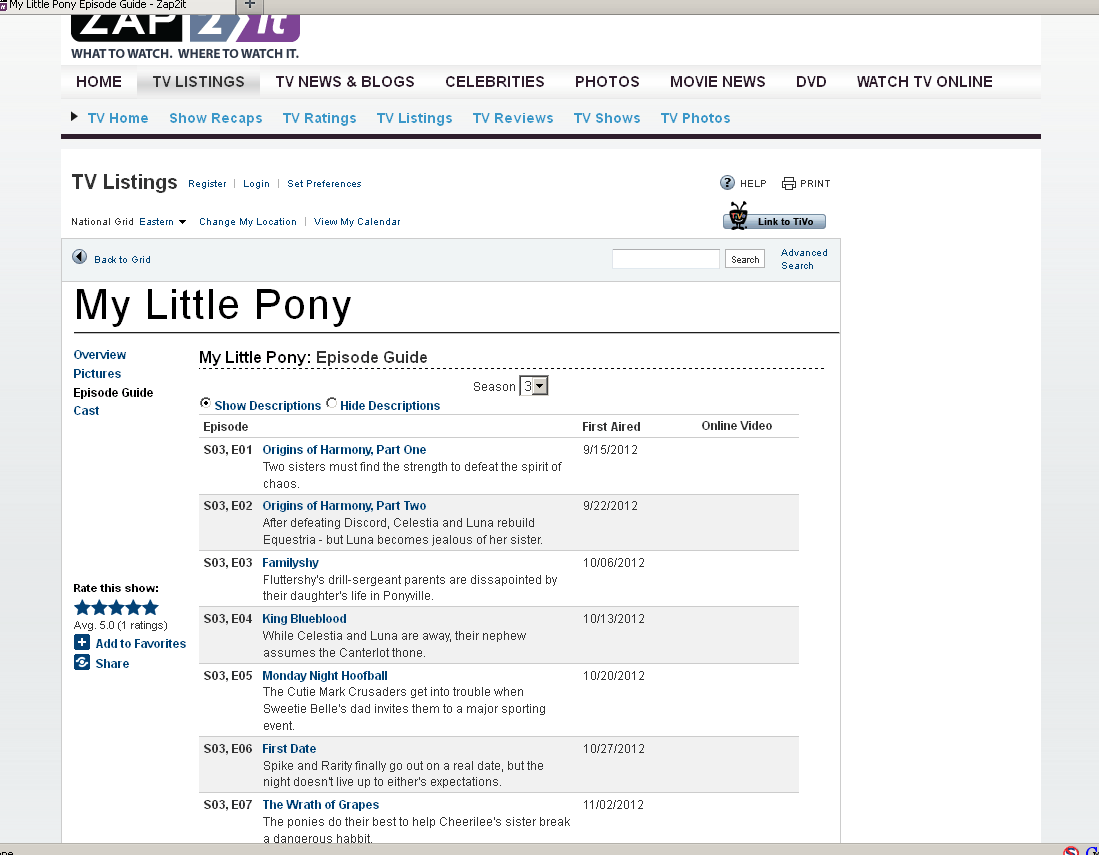Click Set Preferences link
The width and height of the screenshot is (1099, 855).
[325, 184]
